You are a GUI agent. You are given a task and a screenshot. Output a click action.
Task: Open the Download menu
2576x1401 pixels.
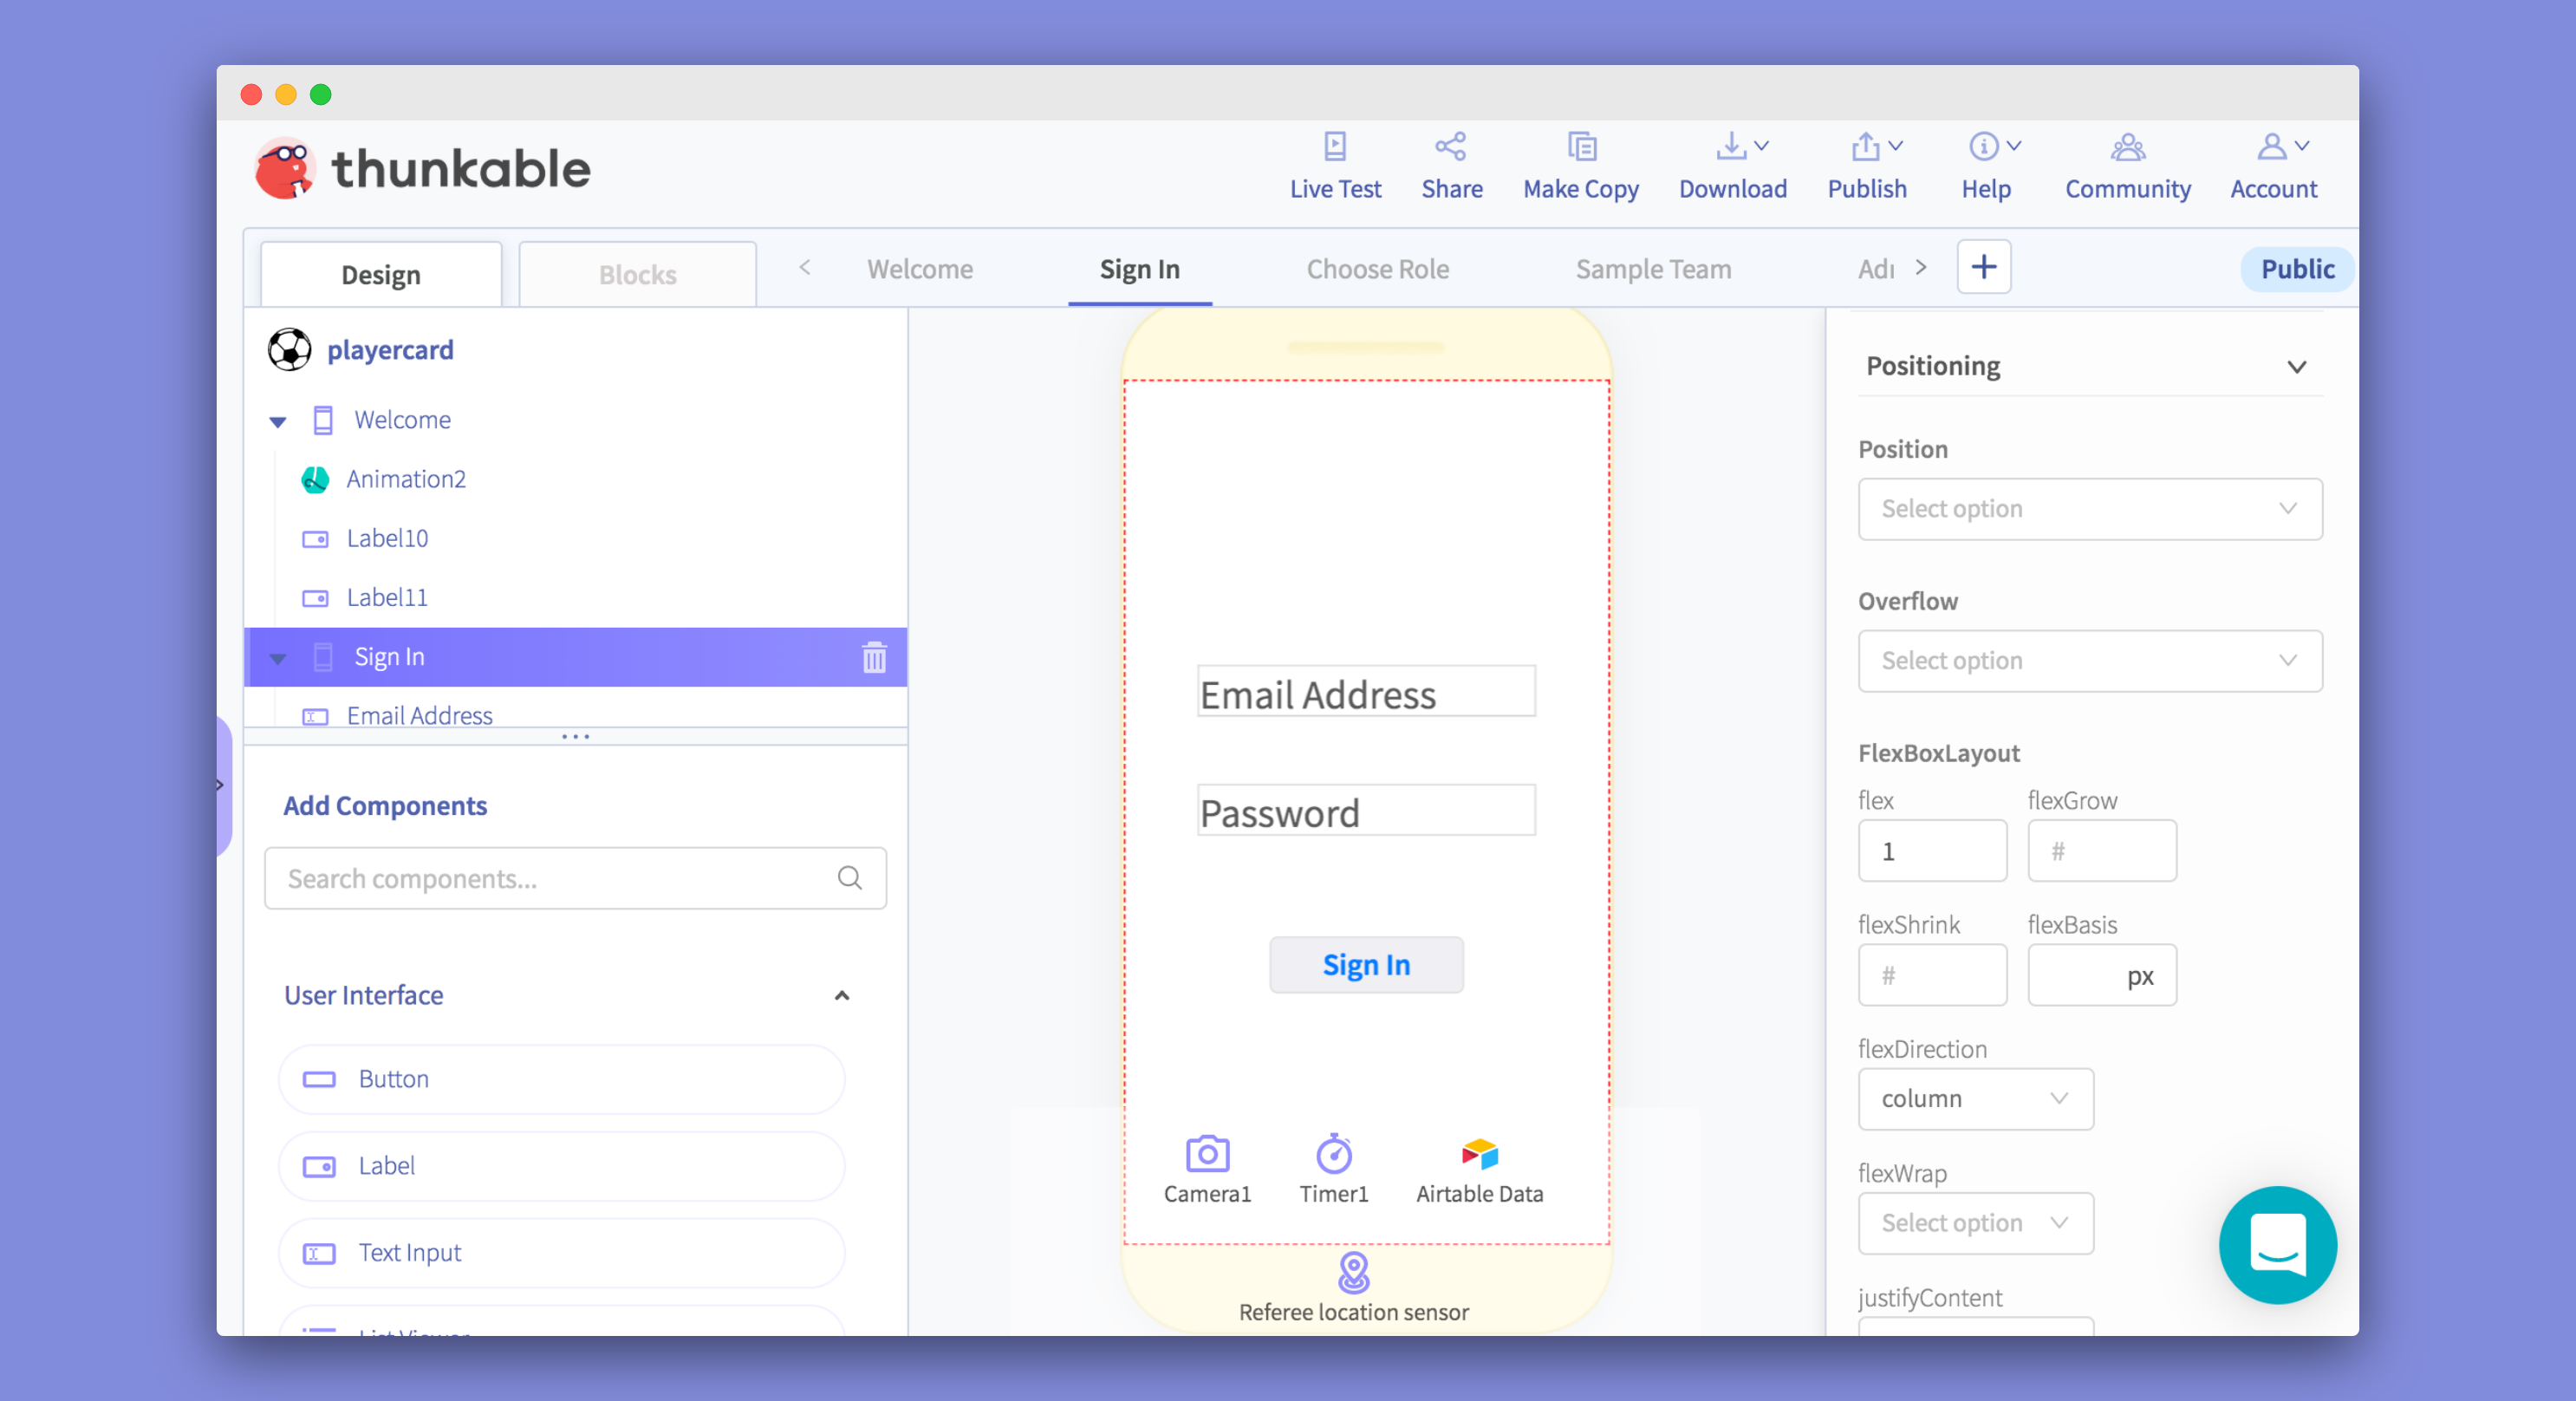click(x=1732, y=167)
